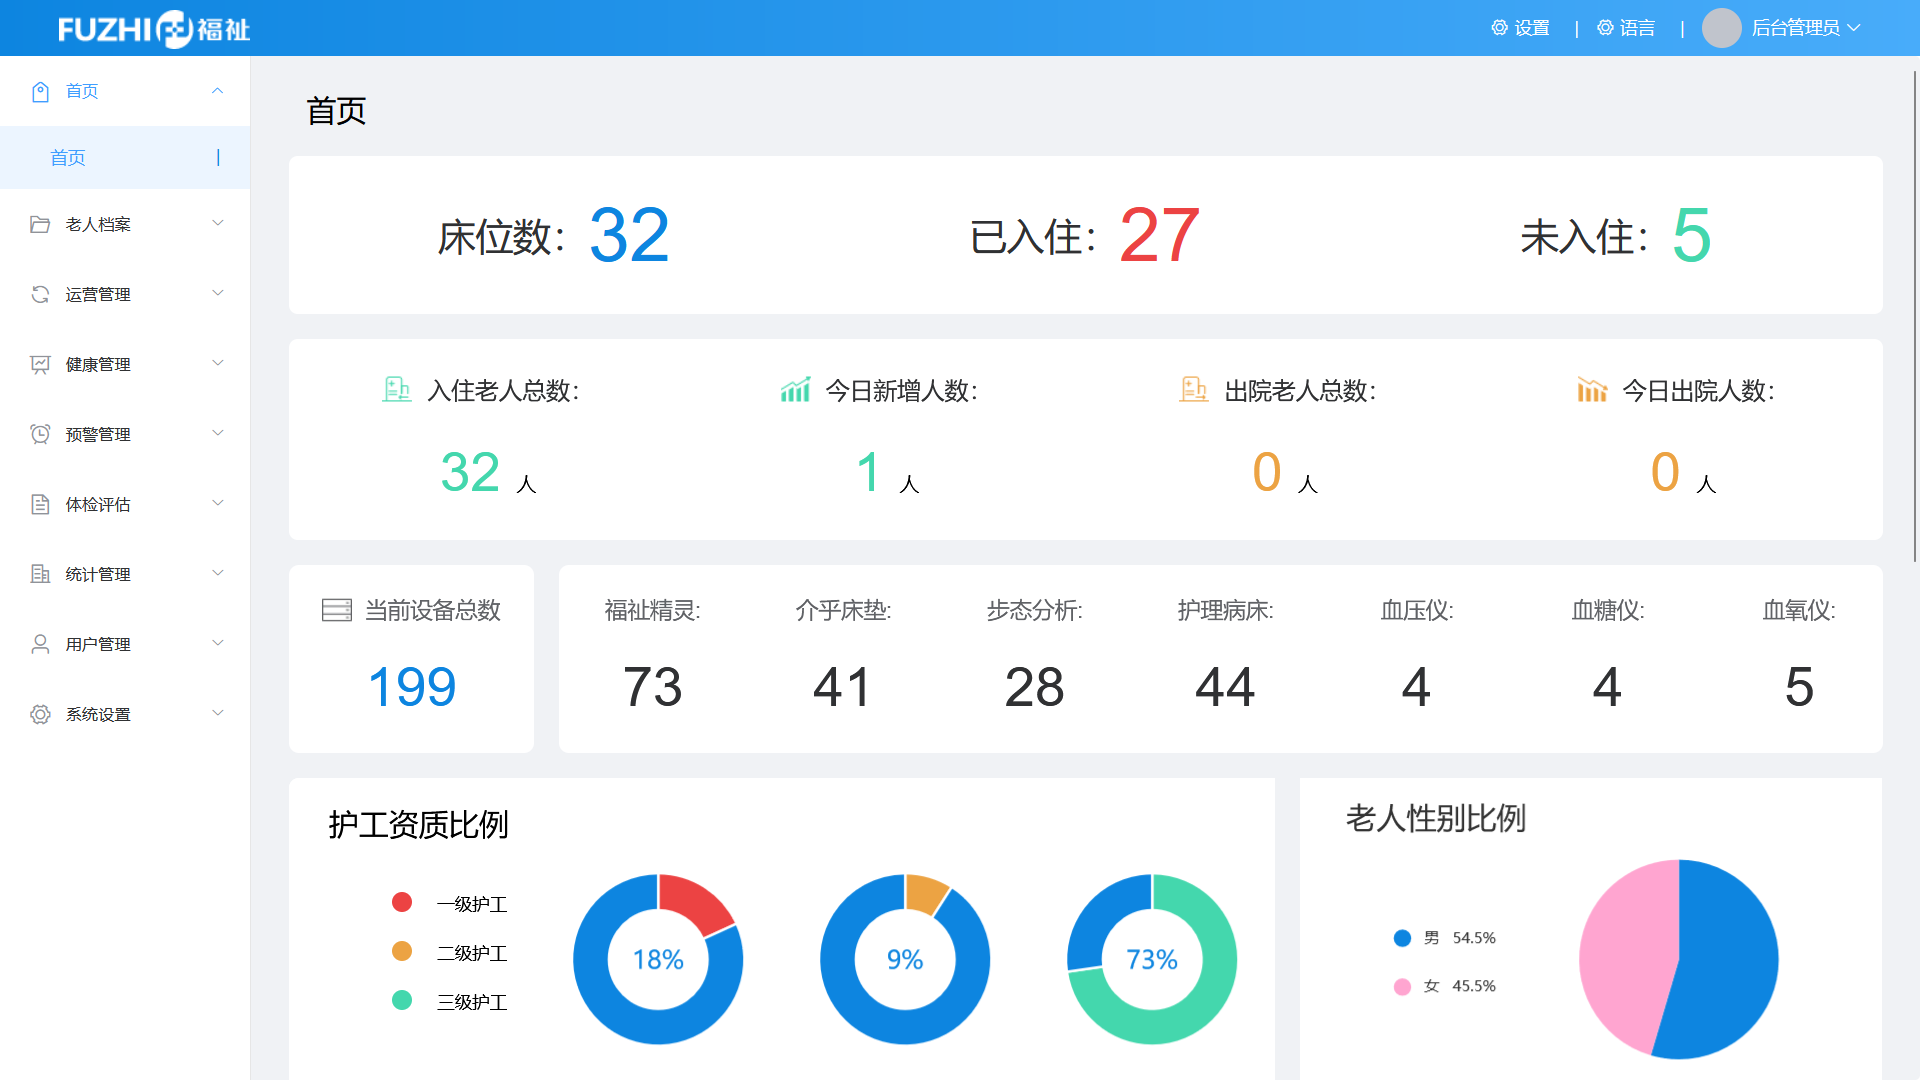The height and width of the screenshot is (1080, 1920).
Task: Expand the 用户管理 chevron
Action: click(x=217, y=643)
